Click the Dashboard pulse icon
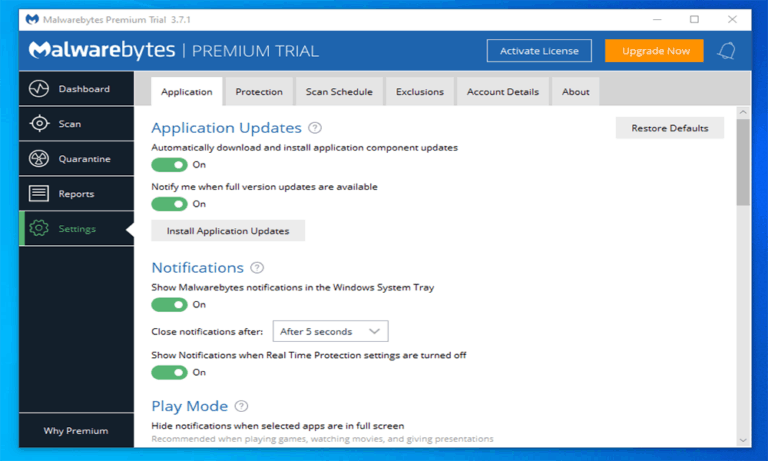768x461 pixels. pos(39,89)
